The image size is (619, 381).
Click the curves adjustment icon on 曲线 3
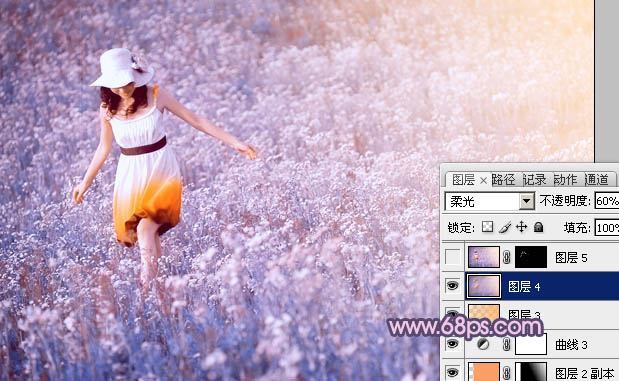tap(483, 345)
